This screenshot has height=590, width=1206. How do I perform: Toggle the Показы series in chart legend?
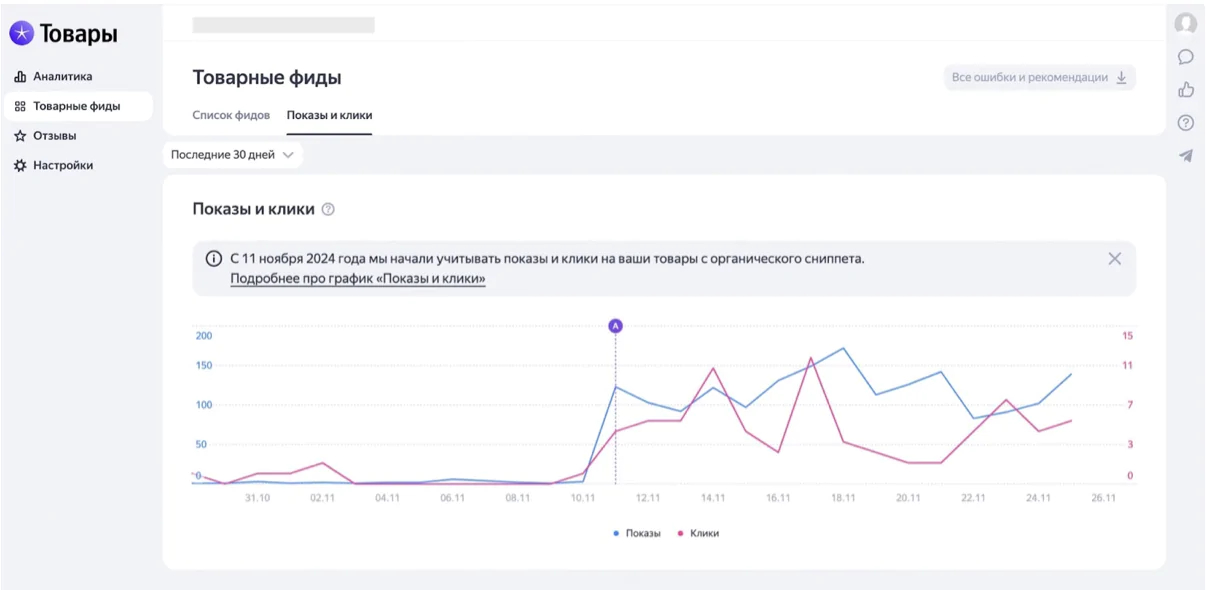pyautogui.click(x=637, y=534)
